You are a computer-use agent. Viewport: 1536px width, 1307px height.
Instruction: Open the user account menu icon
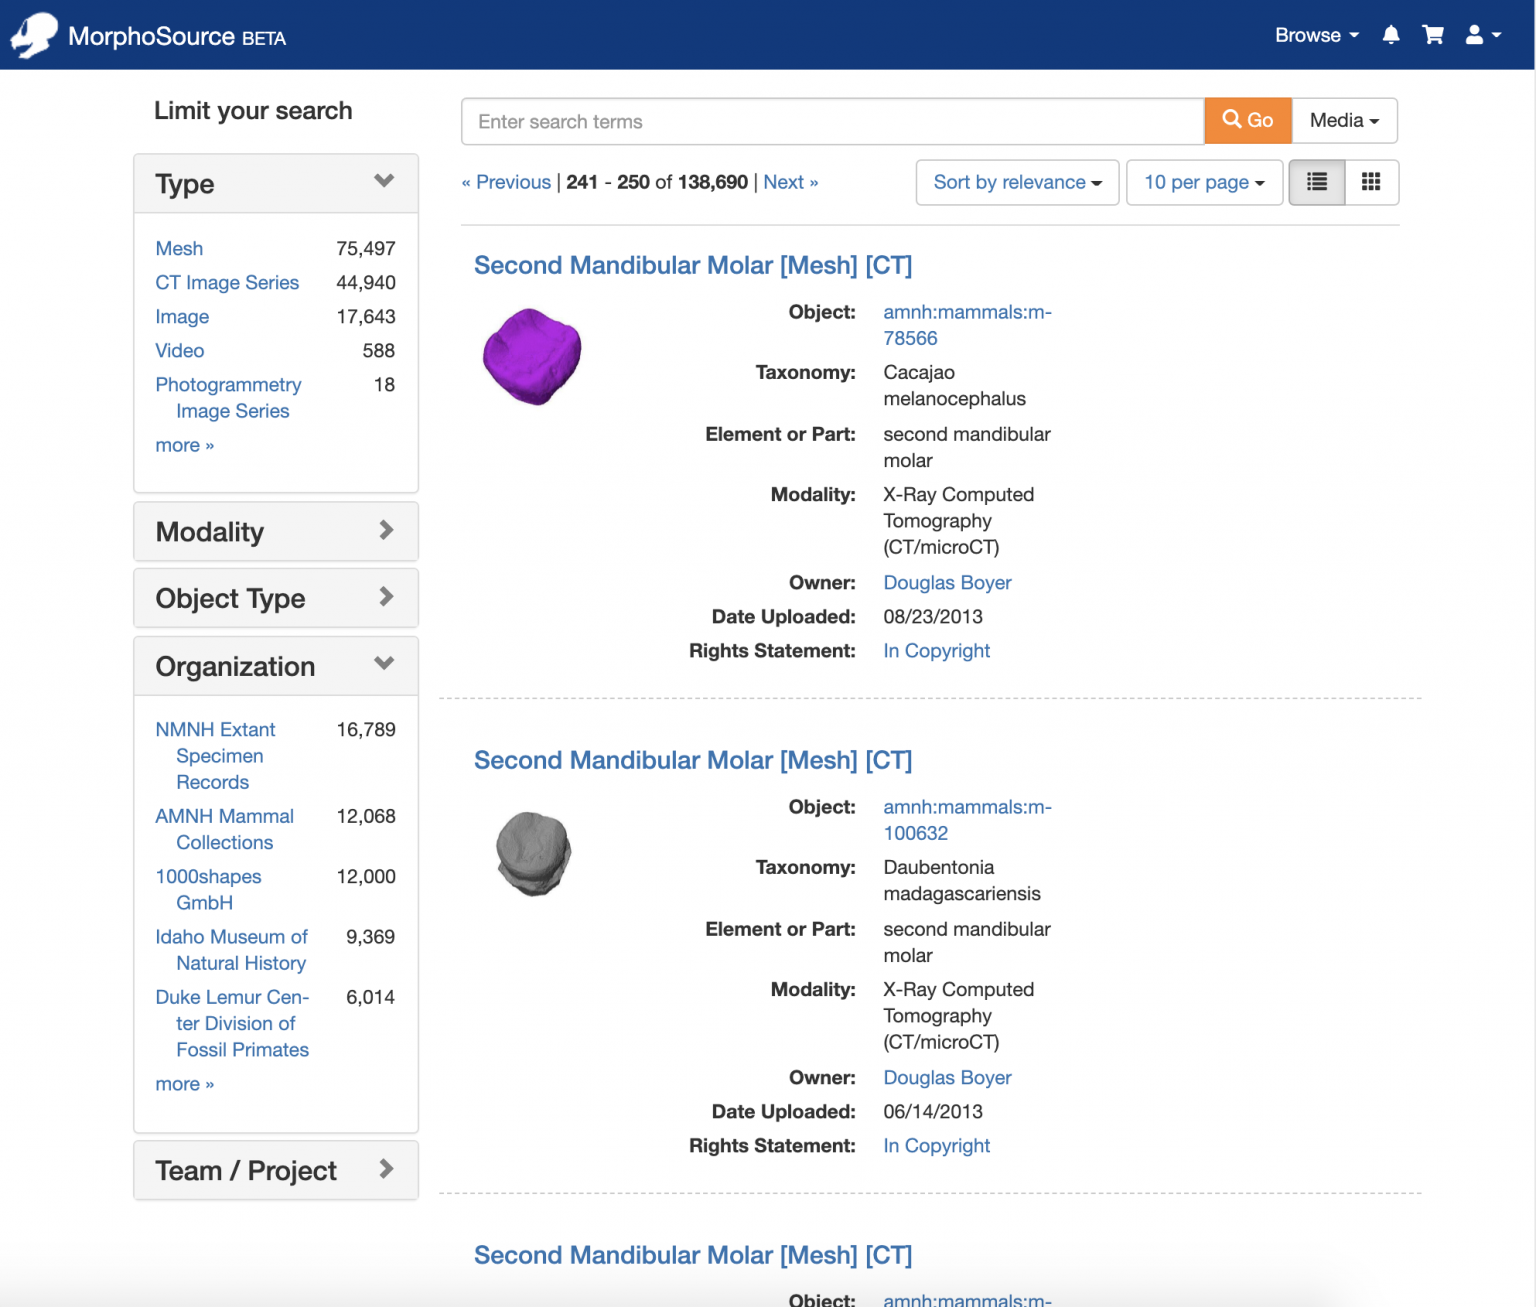pos(1475,34)
